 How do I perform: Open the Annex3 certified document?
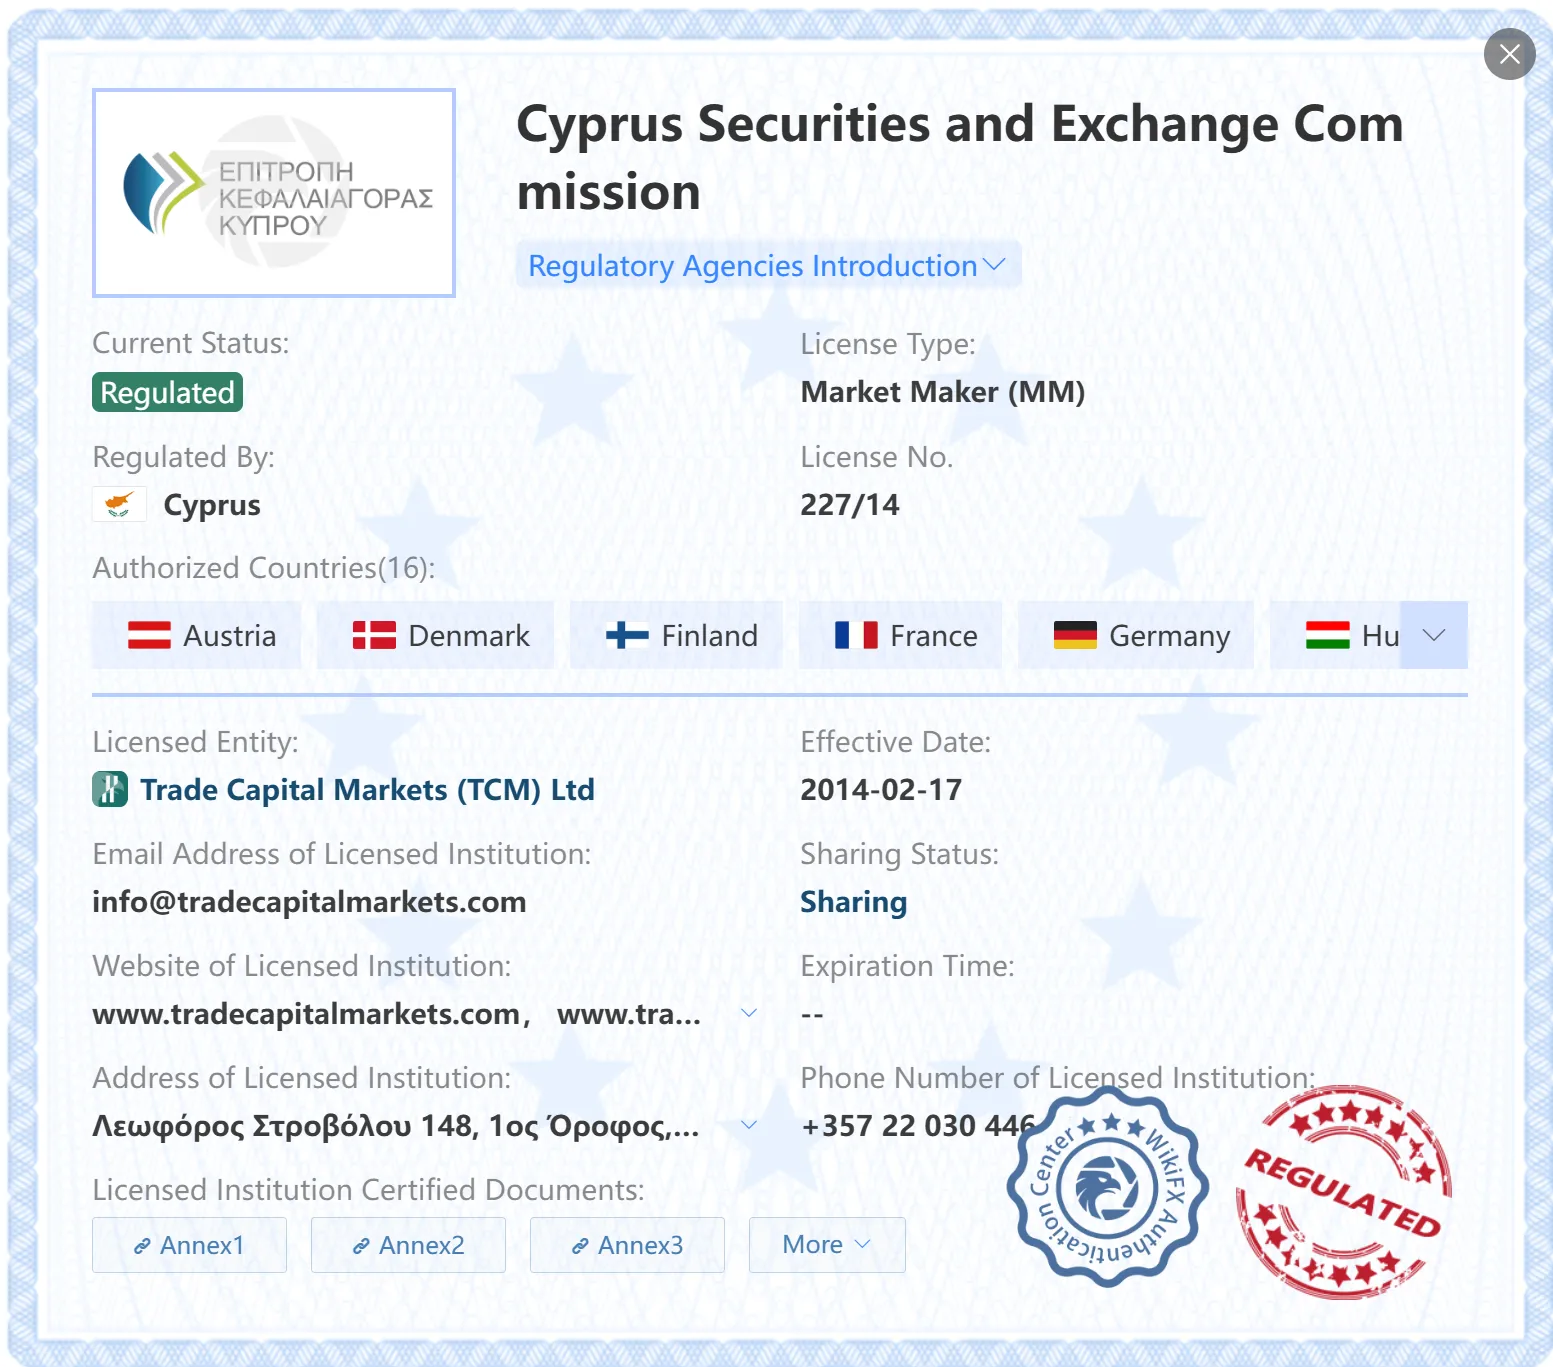(x=627, y=1245)
